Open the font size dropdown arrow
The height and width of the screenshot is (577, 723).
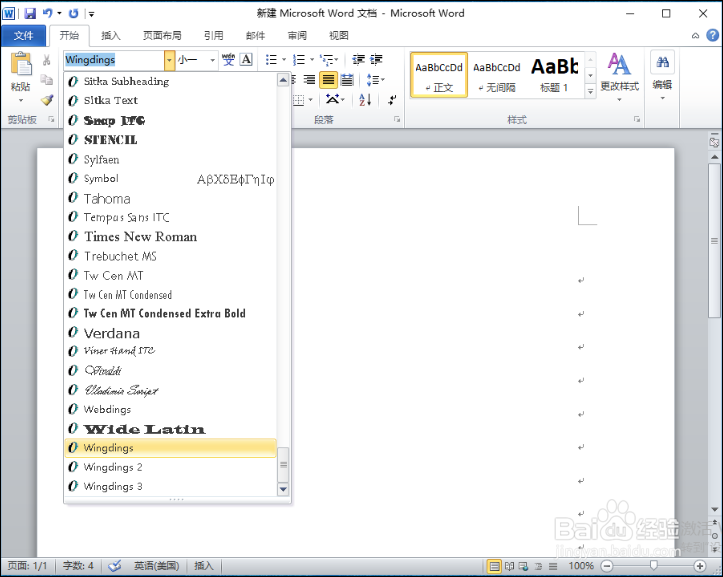coord(212,60)
